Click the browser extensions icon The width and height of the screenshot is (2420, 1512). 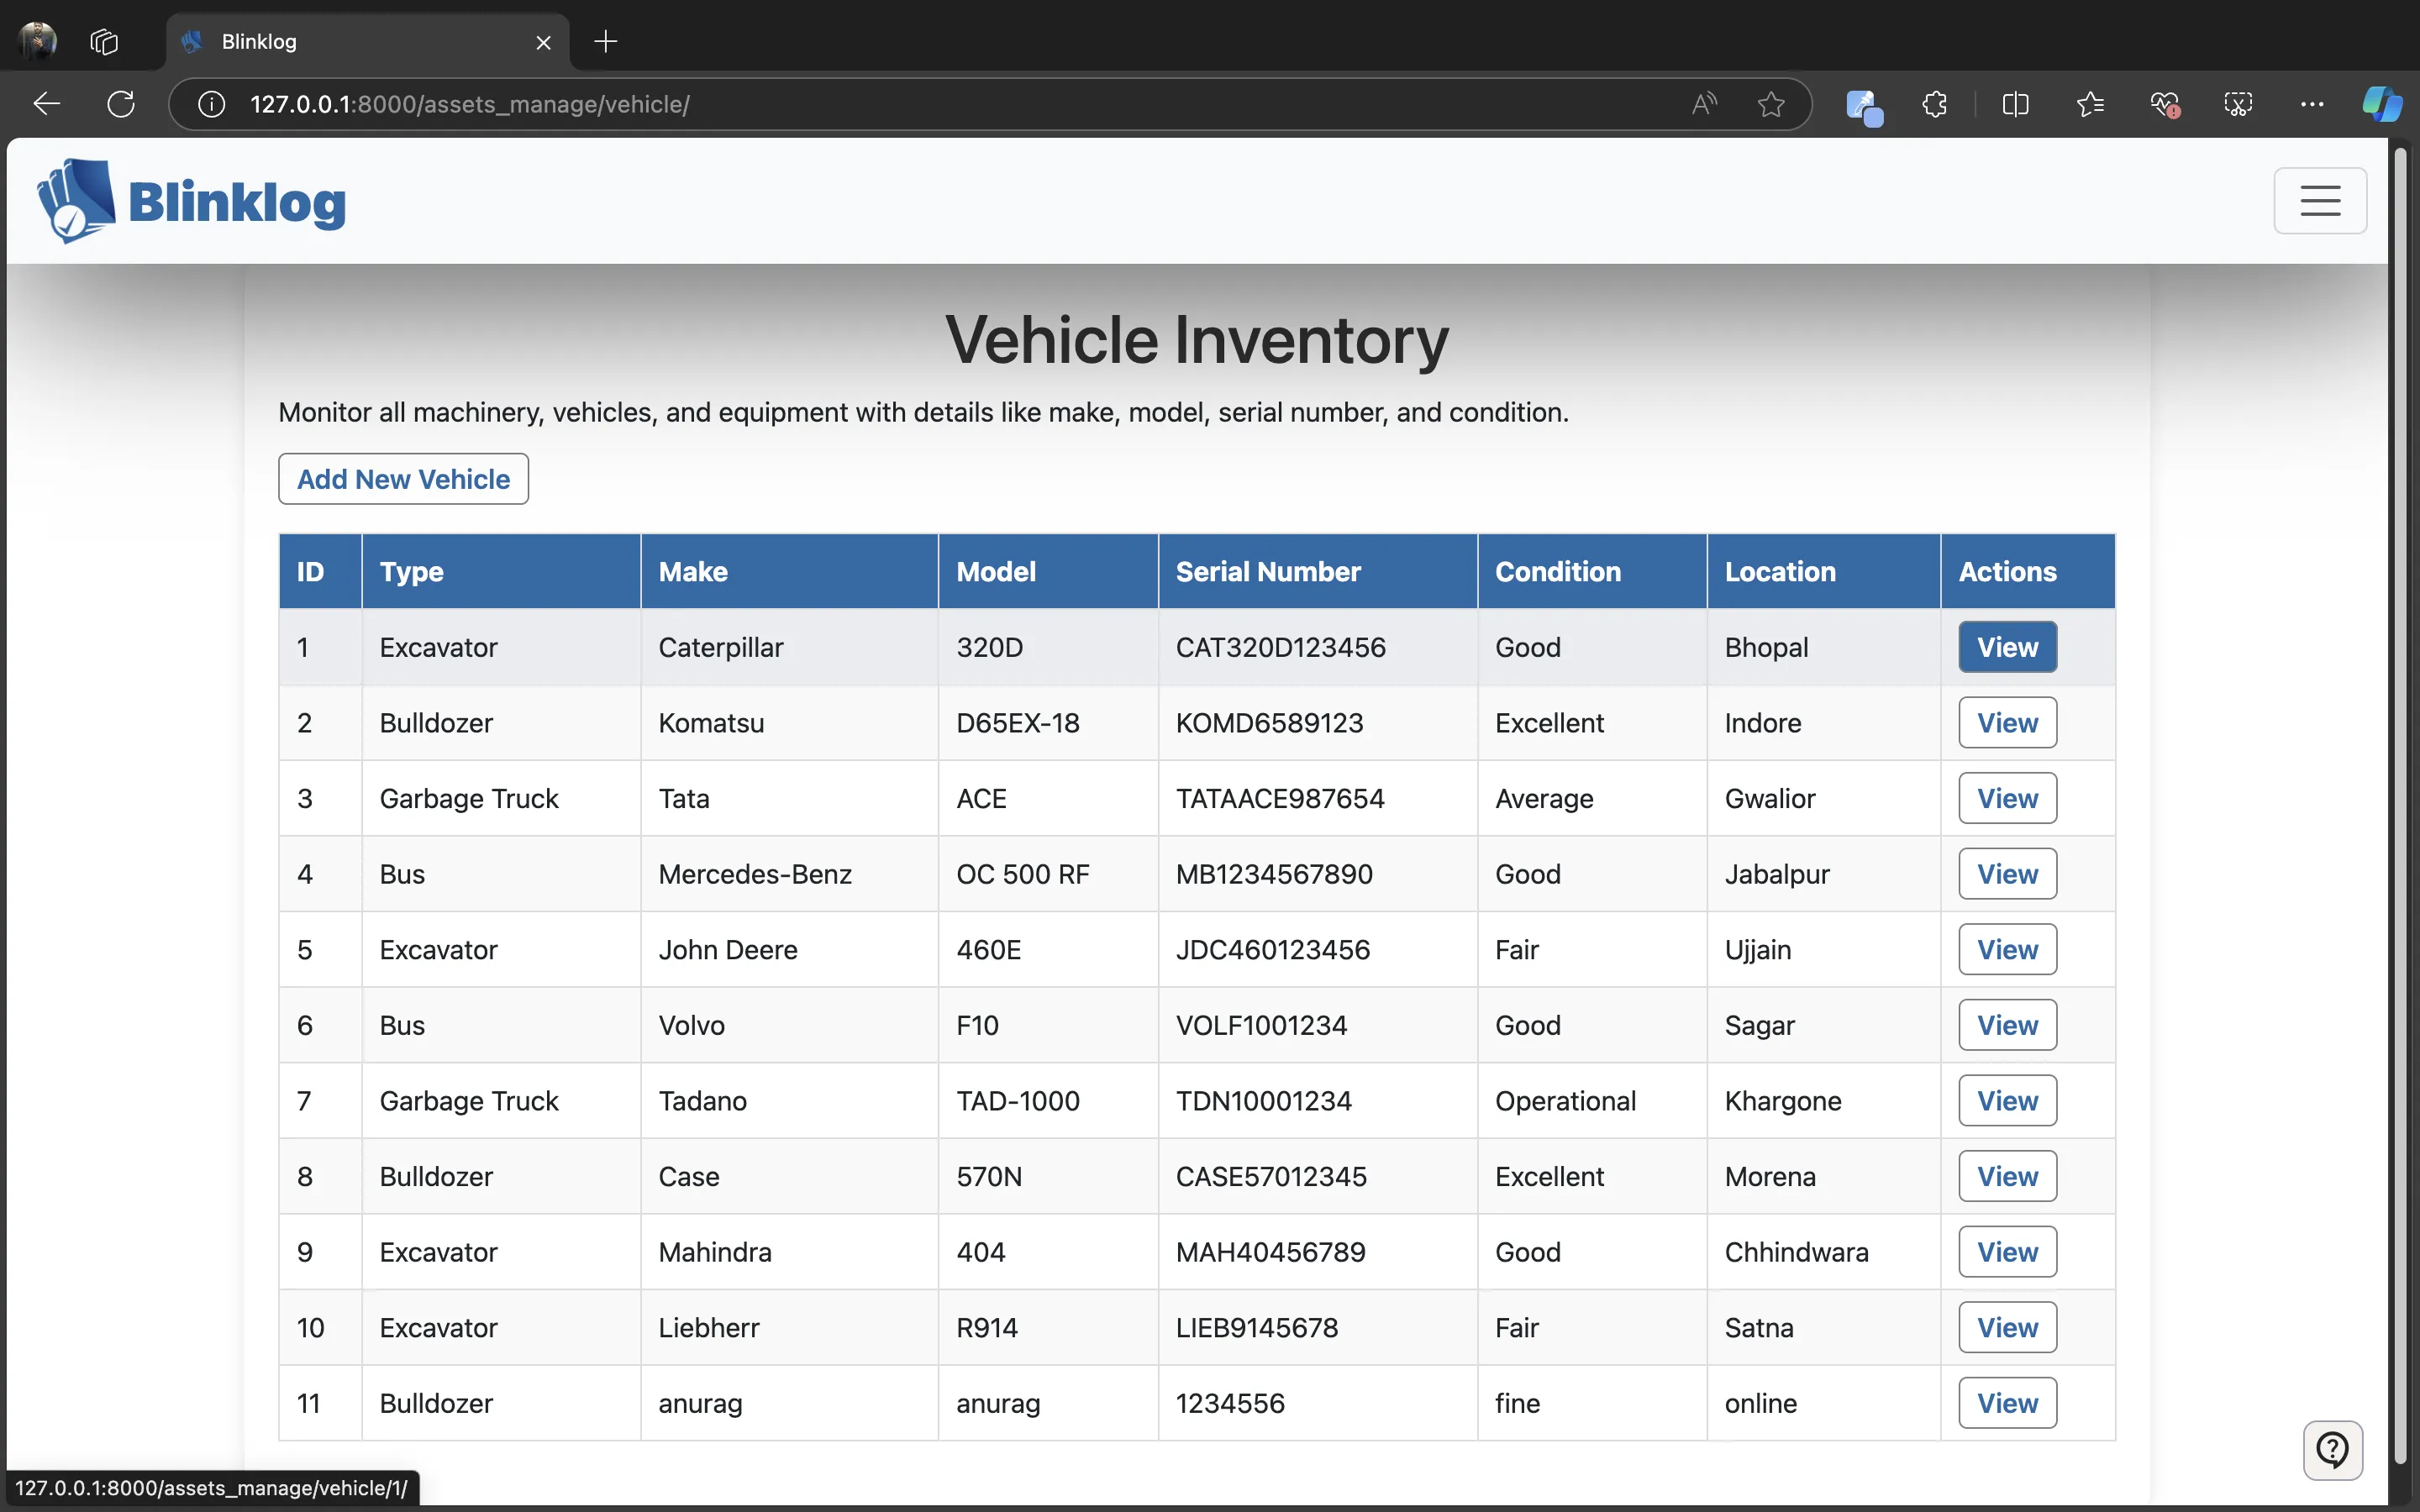(x=1936, y=102)
